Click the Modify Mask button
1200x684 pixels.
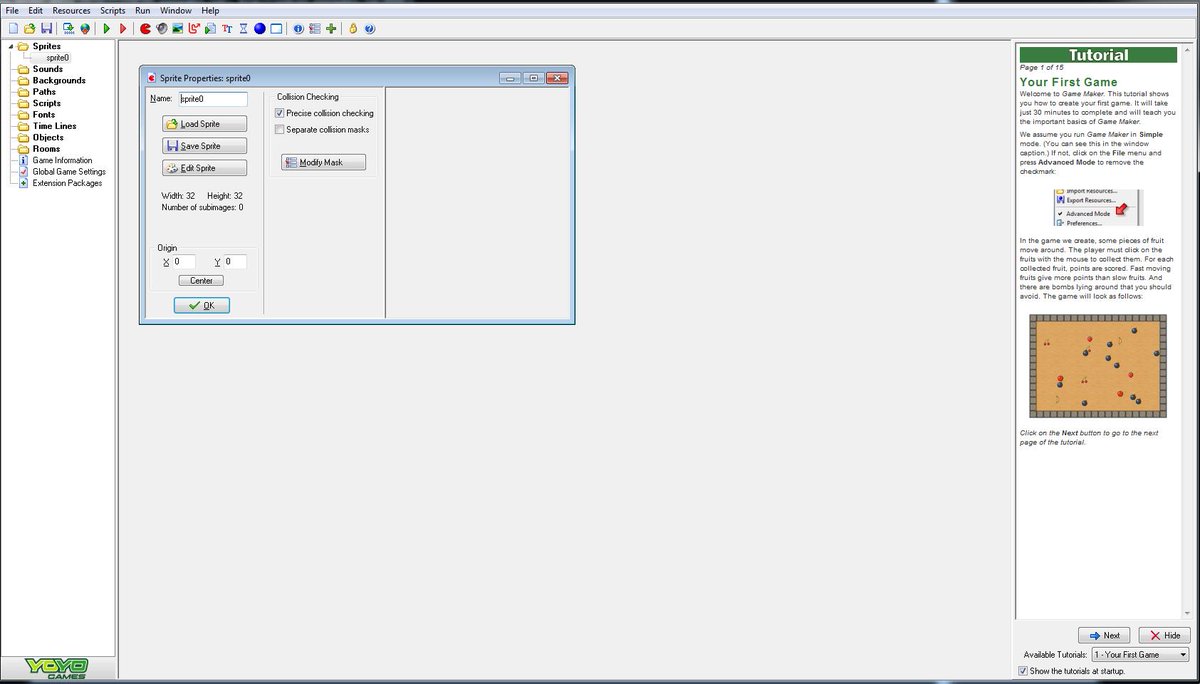point(324,162)
